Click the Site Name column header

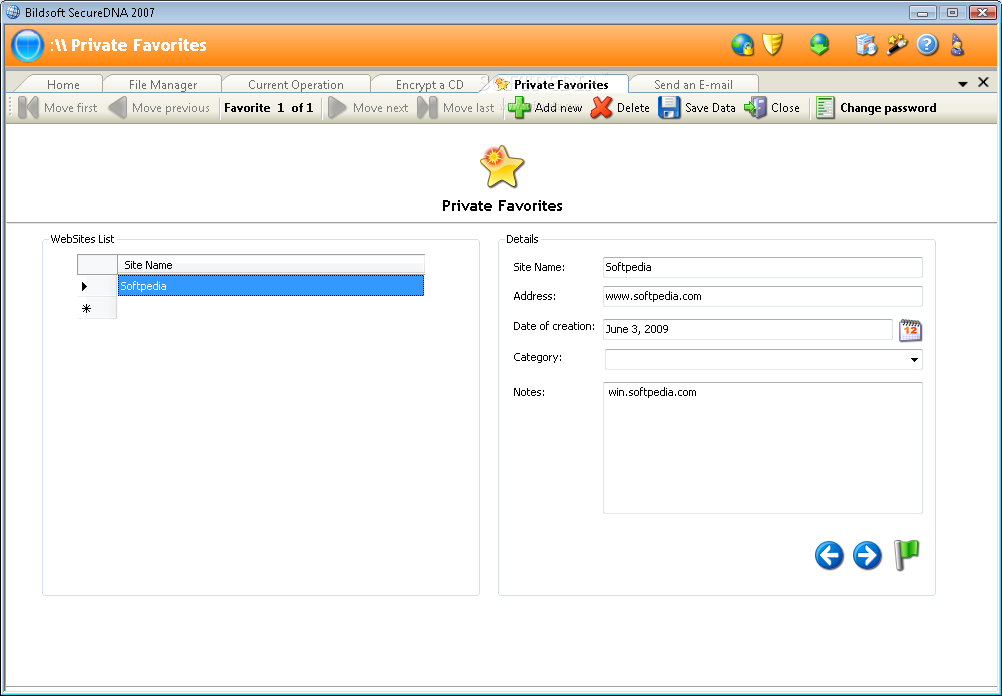point(270,265)
